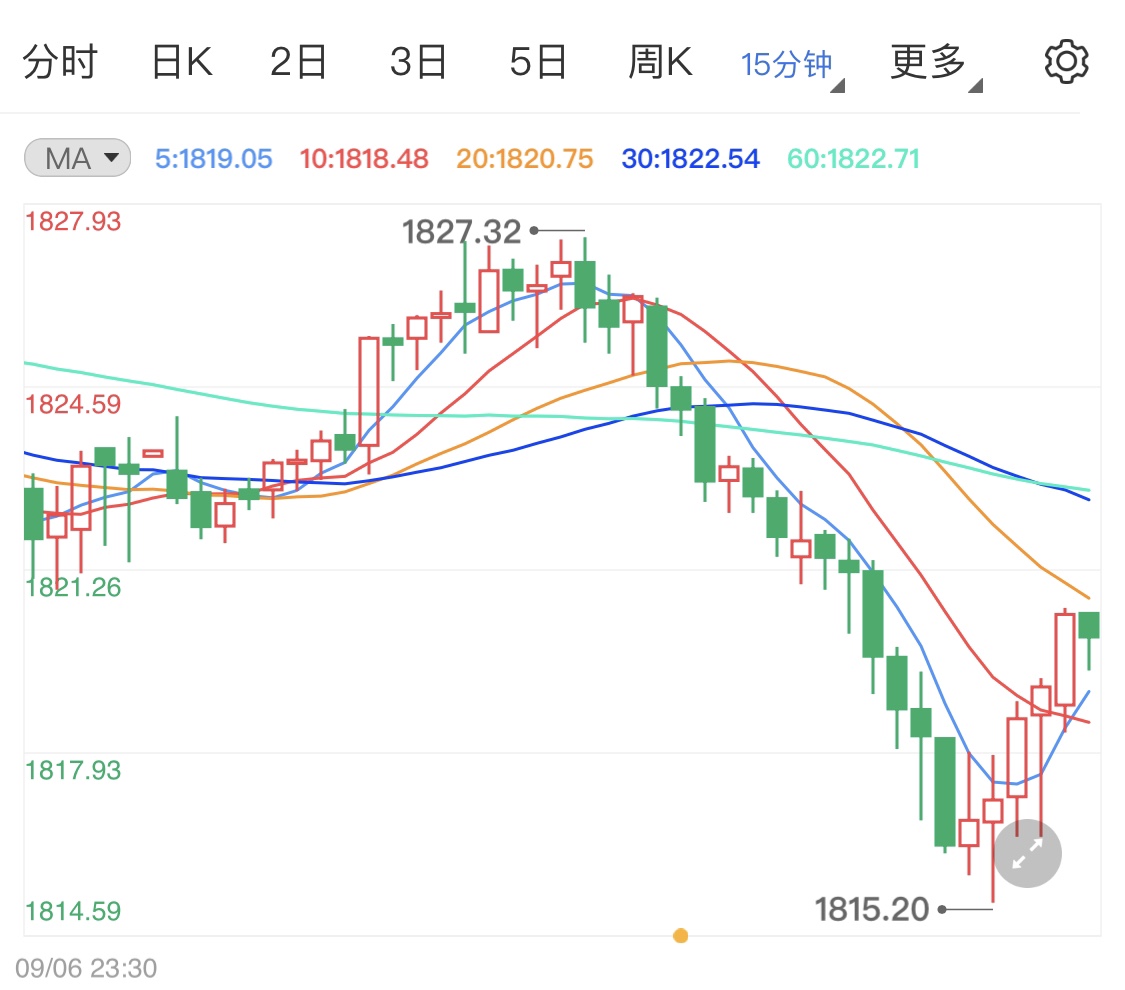Screen dimensions: 1125x990
Task: Tap the 1817.93 axis label
Action: point(73,770)
